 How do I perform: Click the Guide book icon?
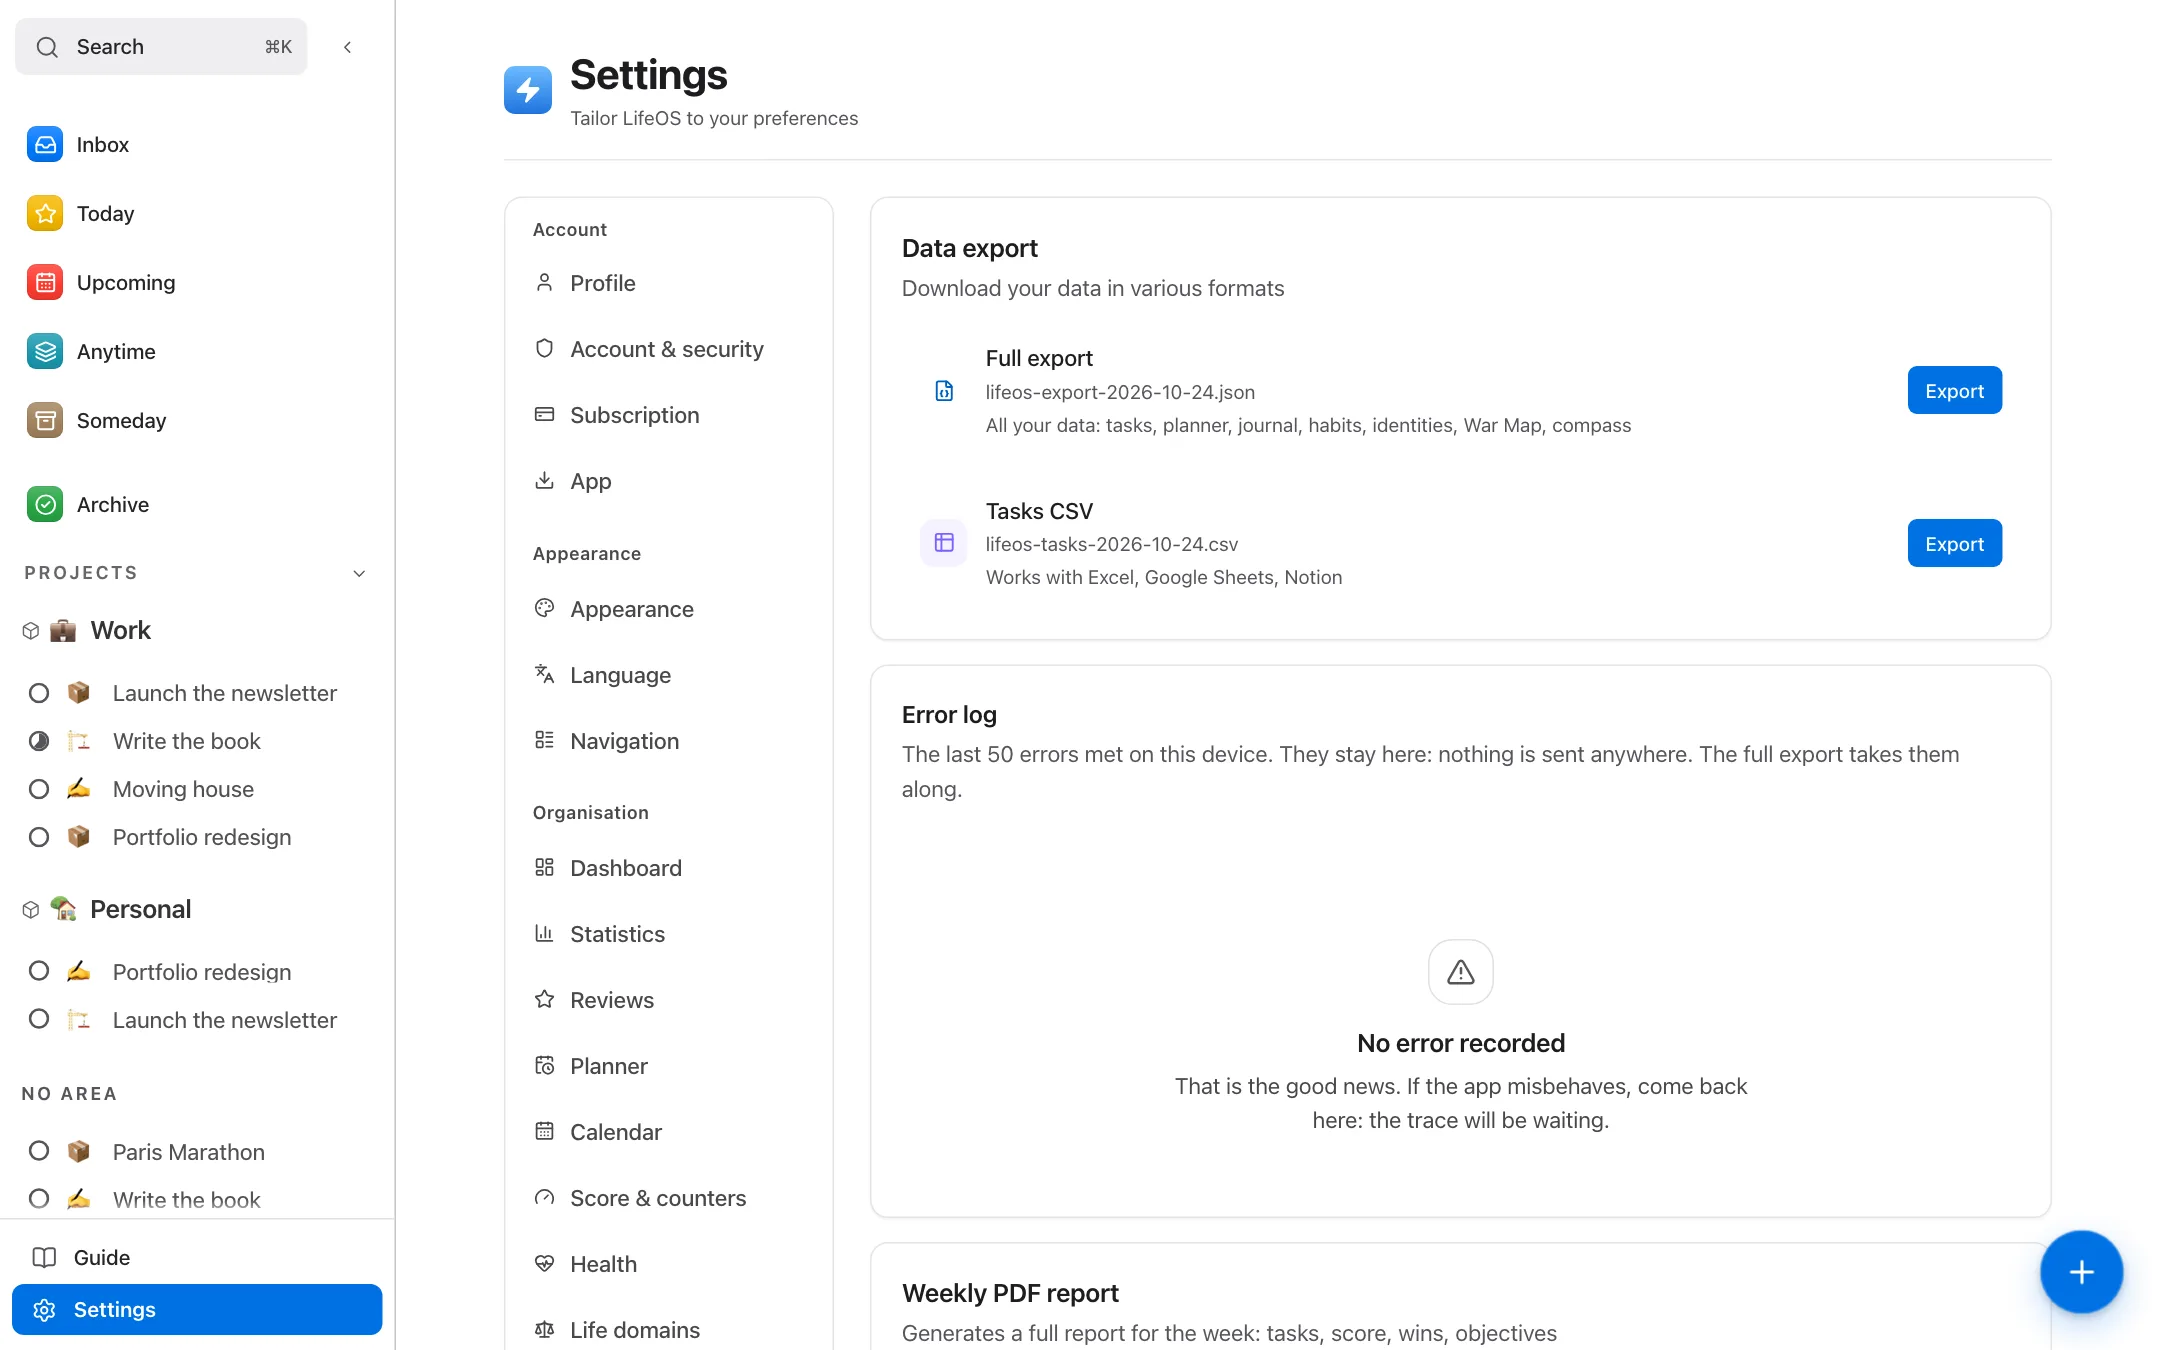[x=44, y=1257]
